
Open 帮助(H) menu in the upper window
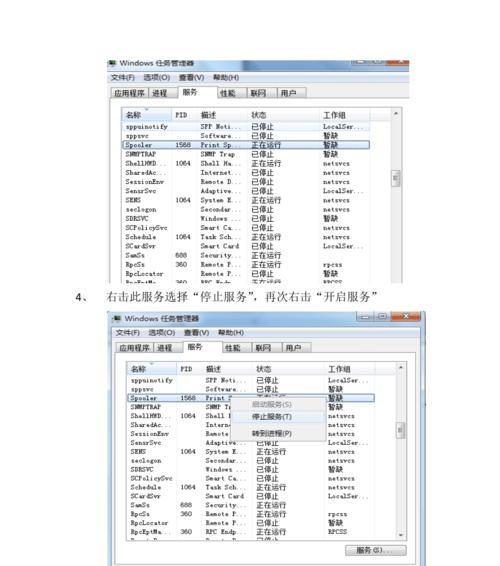click(226, 78)
